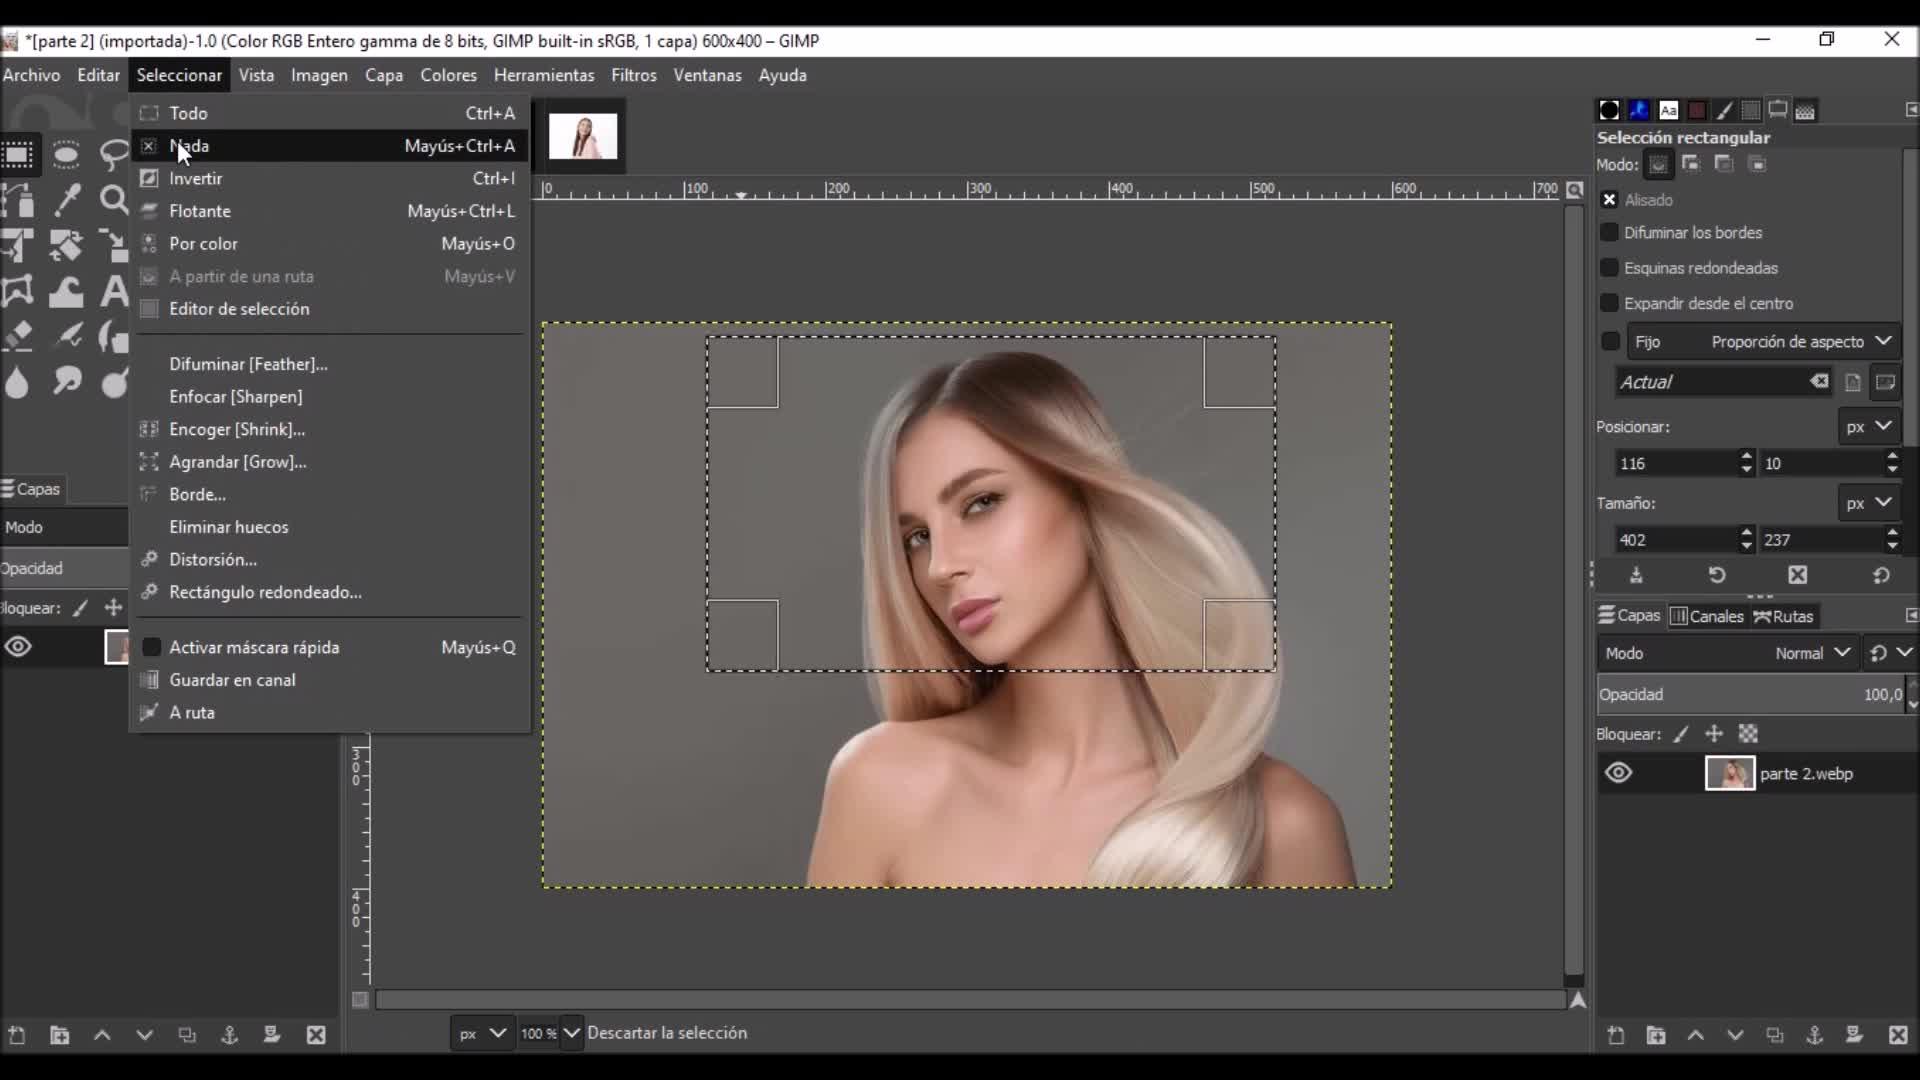The image size is (1920, 1080).
Task: Choose Invertir from Seleccionar menu
Action: (196, 179)
